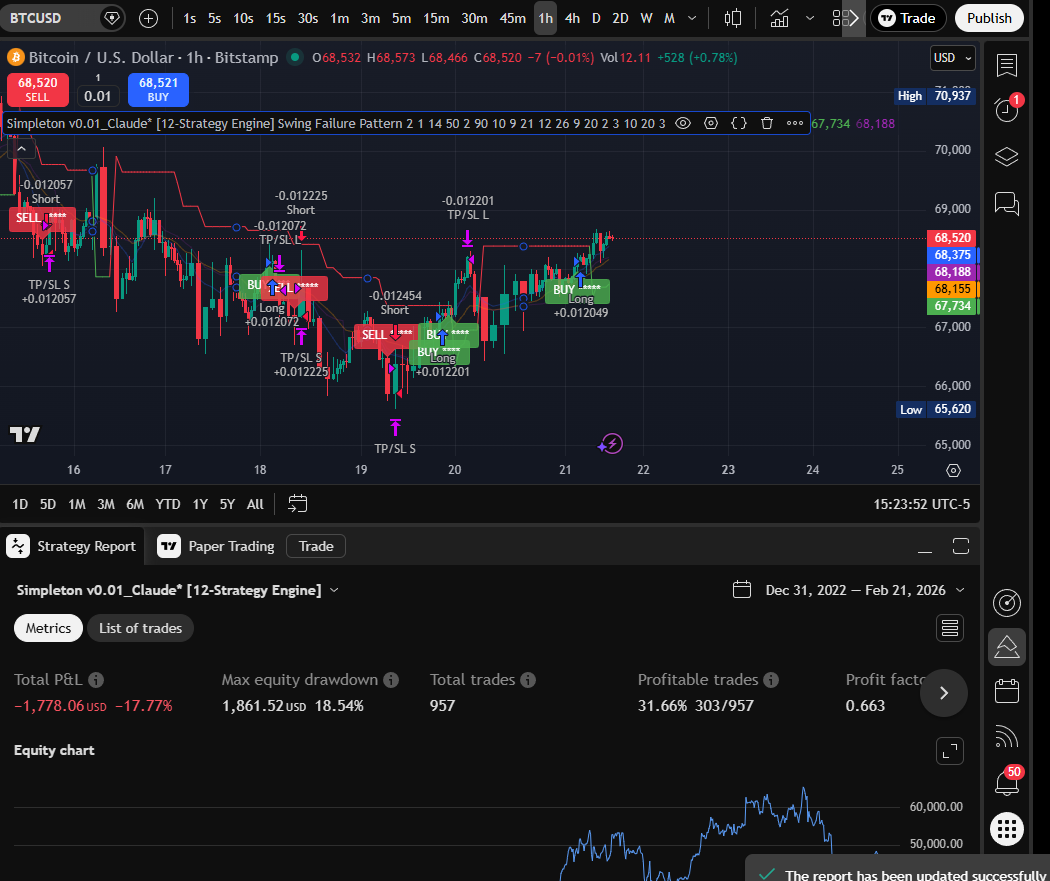Click the Publish button
The height and width of the screenshot is (881, 1050).
[989, 18]
